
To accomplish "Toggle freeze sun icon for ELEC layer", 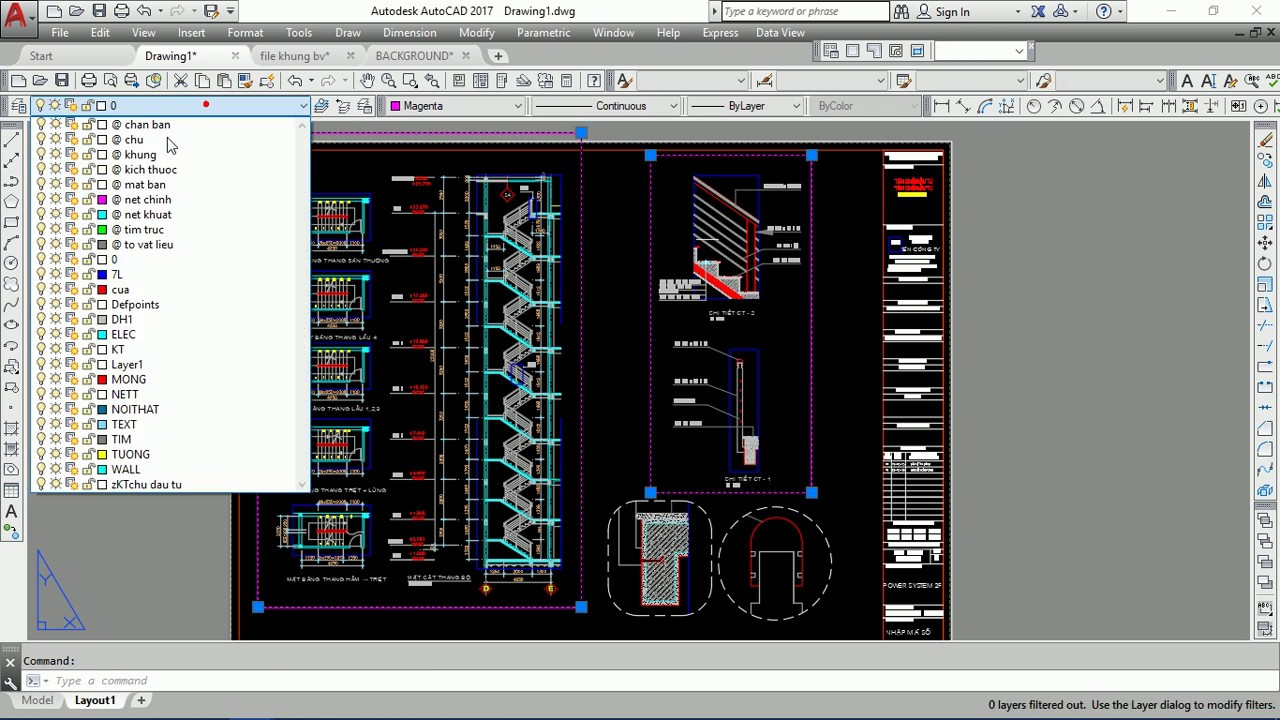I will pyautogui.click(x=56, y=334).
